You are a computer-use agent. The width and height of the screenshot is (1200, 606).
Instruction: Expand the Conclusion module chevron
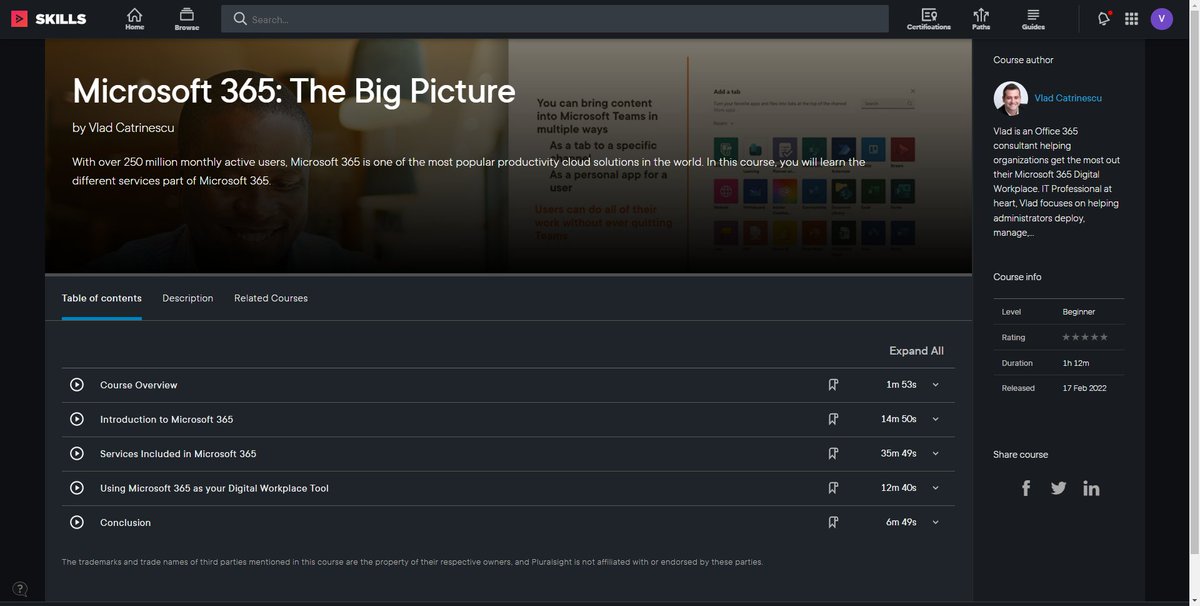pos(936,522)
